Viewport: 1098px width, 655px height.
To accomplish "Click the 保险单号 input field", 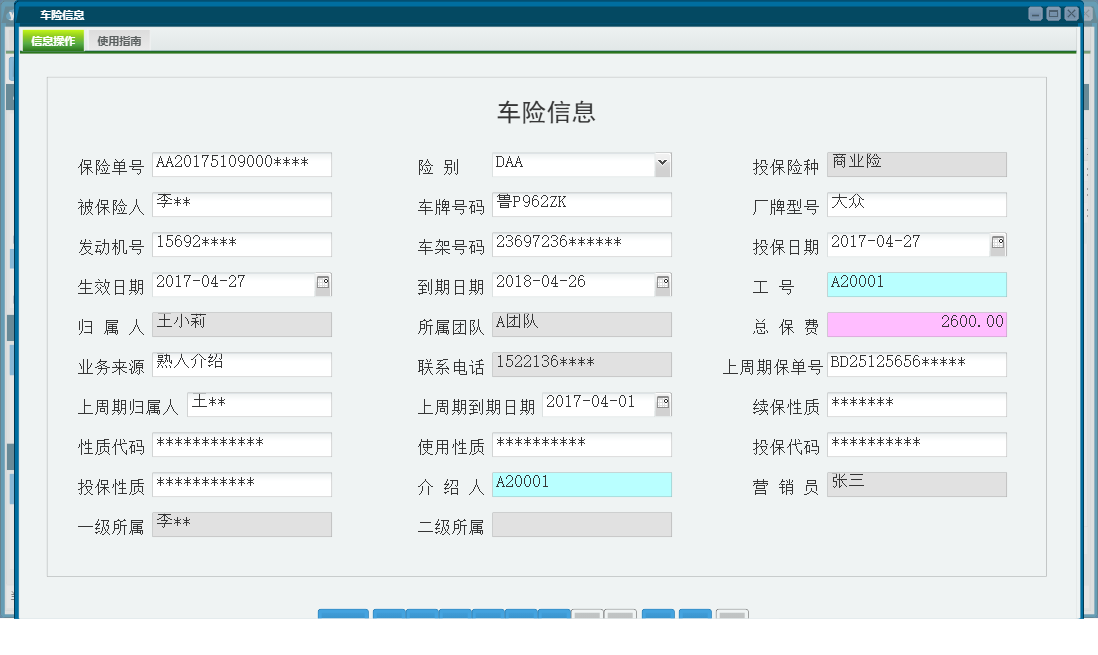I will [242, 164].
